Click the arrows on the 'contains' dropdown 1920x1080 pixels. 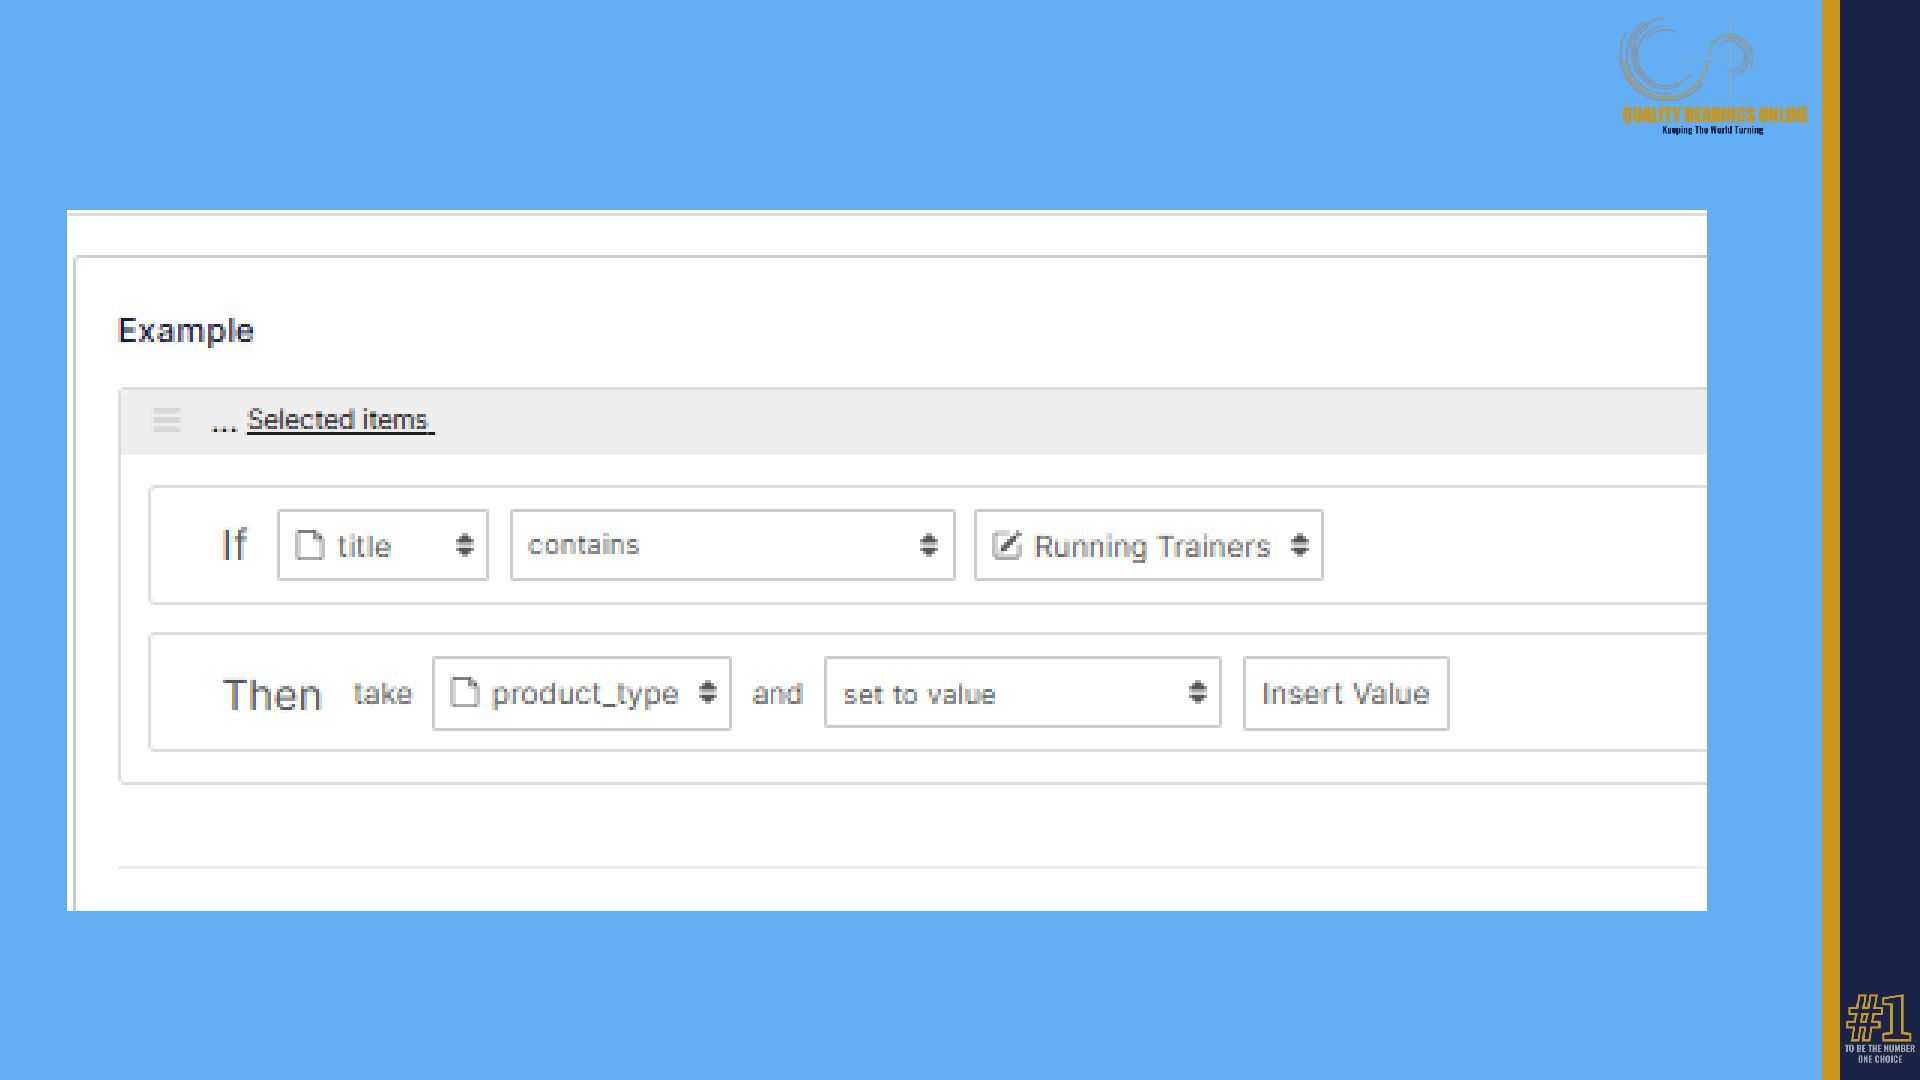click(928, 545)
